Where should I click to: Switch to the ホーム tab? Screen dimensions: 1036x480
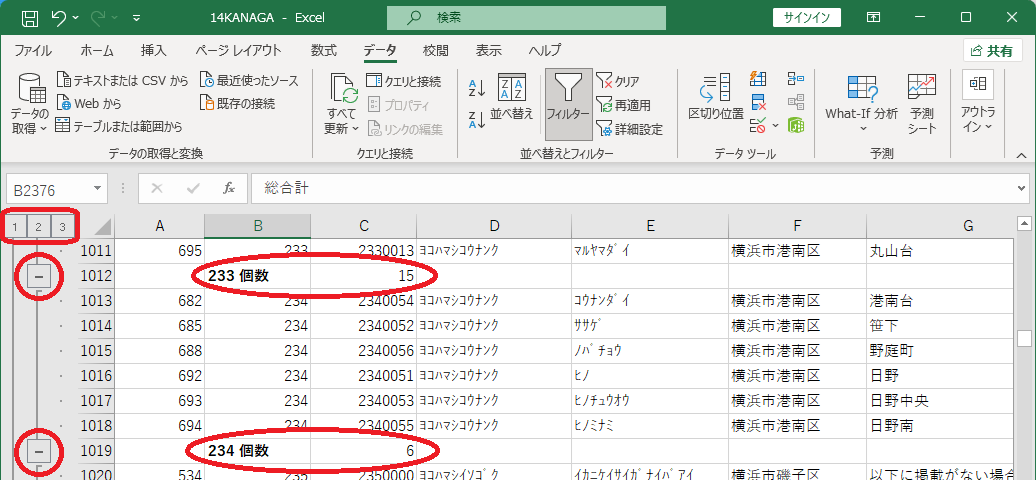point(97,50)
